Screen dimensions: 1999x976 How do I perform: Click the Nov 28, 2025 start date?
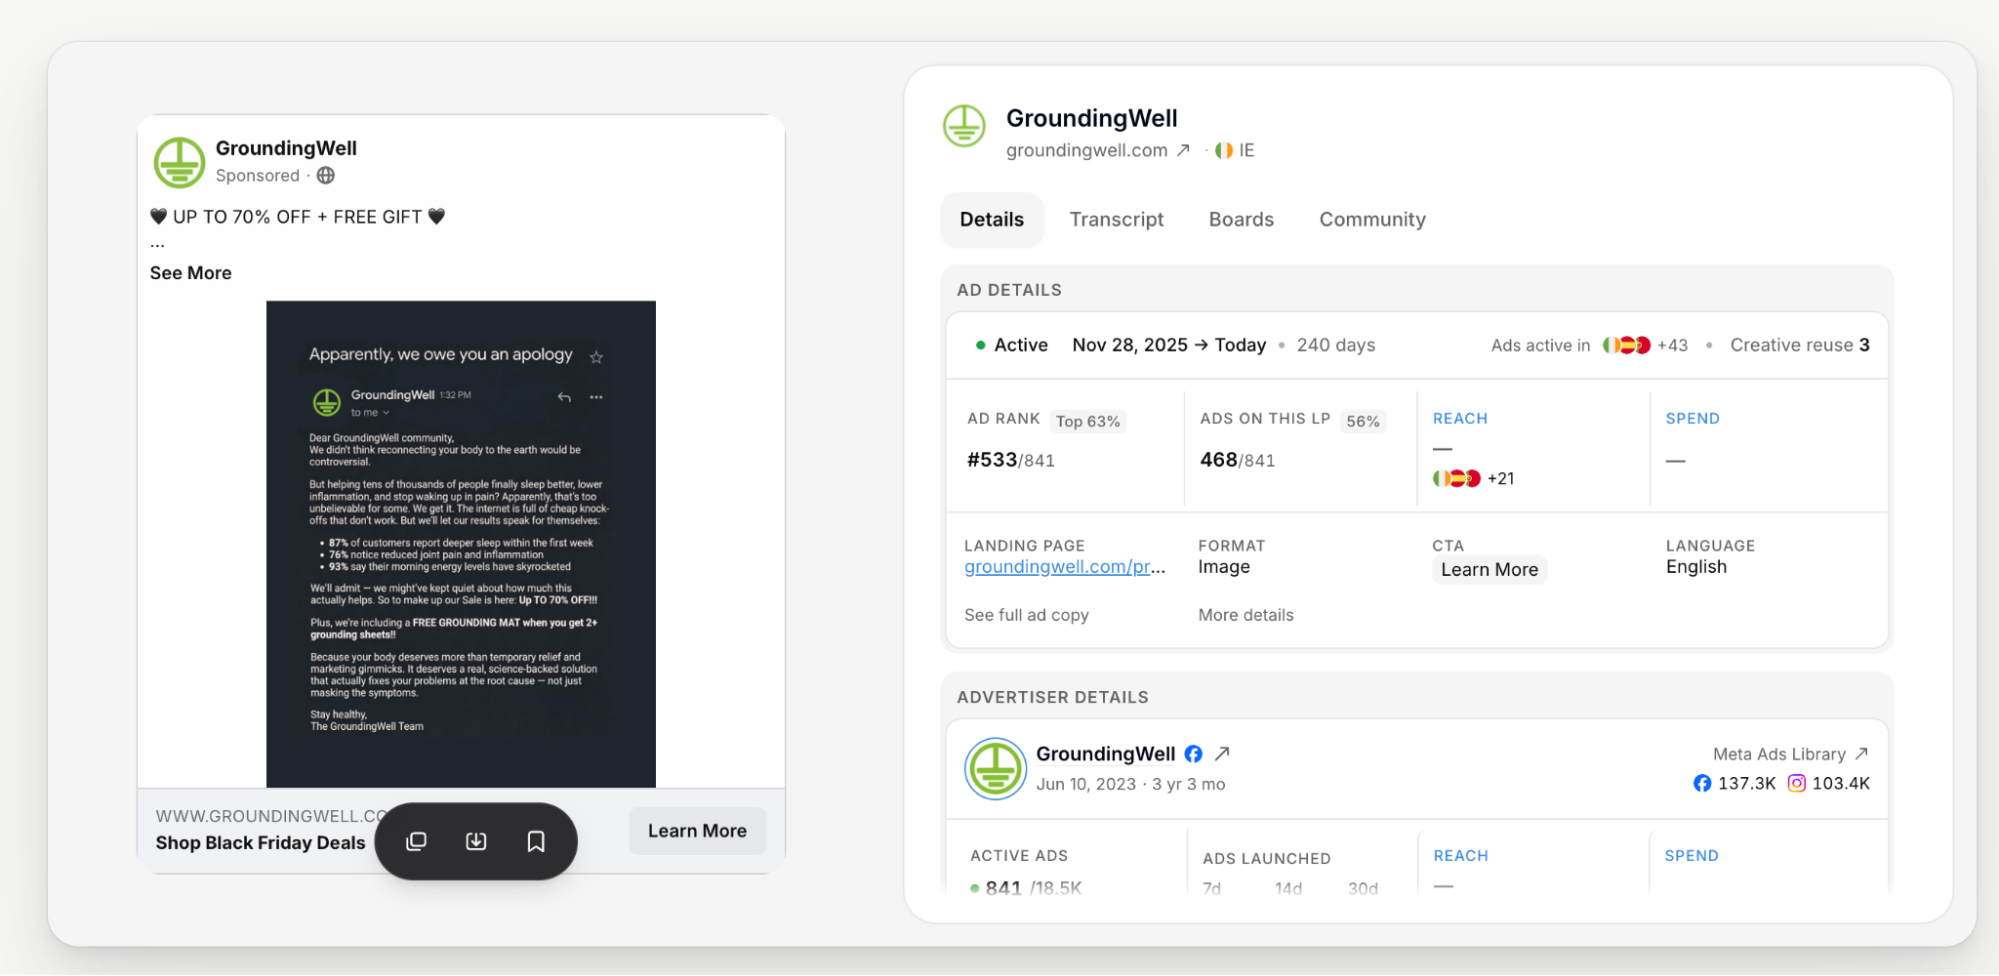(1130, 345)
